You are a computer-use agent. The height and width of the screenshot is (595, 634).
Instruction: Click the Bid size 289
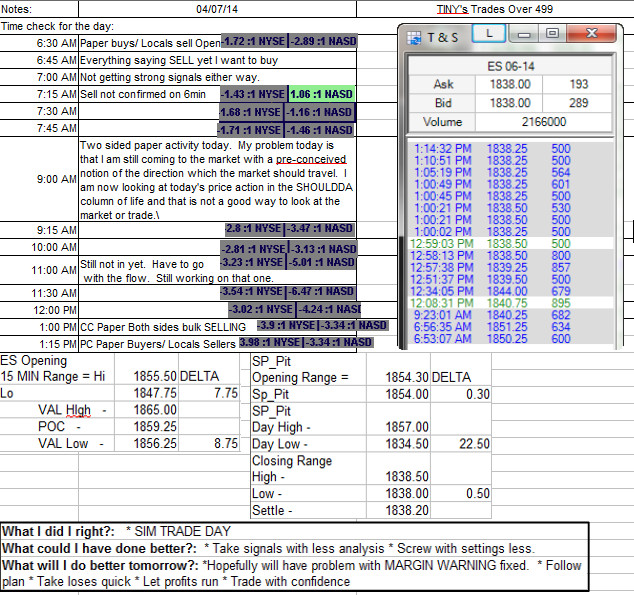[x=578, y=103]
